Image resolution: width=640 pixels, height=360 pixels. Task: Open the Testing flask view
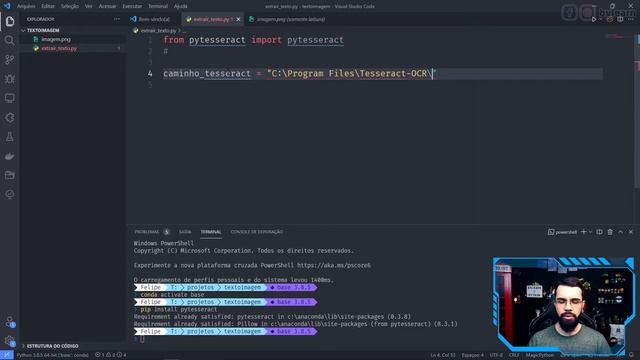point(10,137)
